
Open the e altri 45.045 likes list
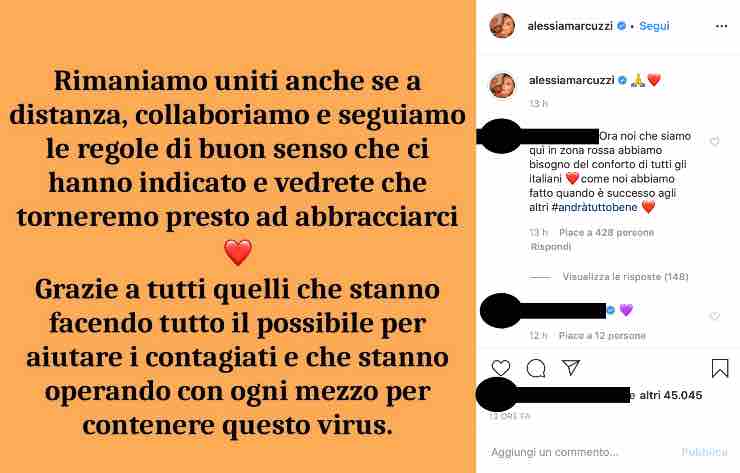pos(667,396)
